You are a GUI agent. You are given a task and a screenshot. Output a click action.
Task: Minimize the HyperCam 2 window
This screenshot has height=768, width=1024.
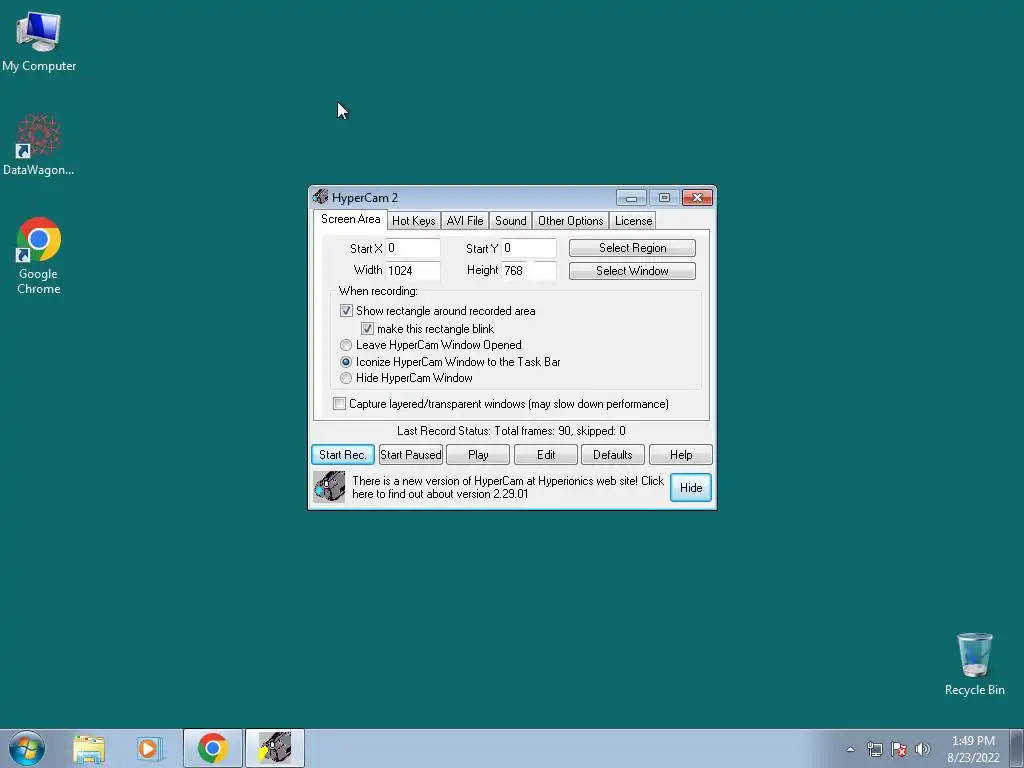click(632, 197)
